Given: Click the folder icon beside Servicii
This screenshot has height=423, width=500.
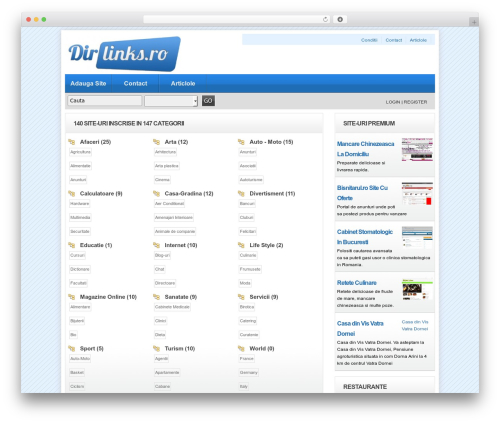Looking at the screenshot, I should coord(241,297).
